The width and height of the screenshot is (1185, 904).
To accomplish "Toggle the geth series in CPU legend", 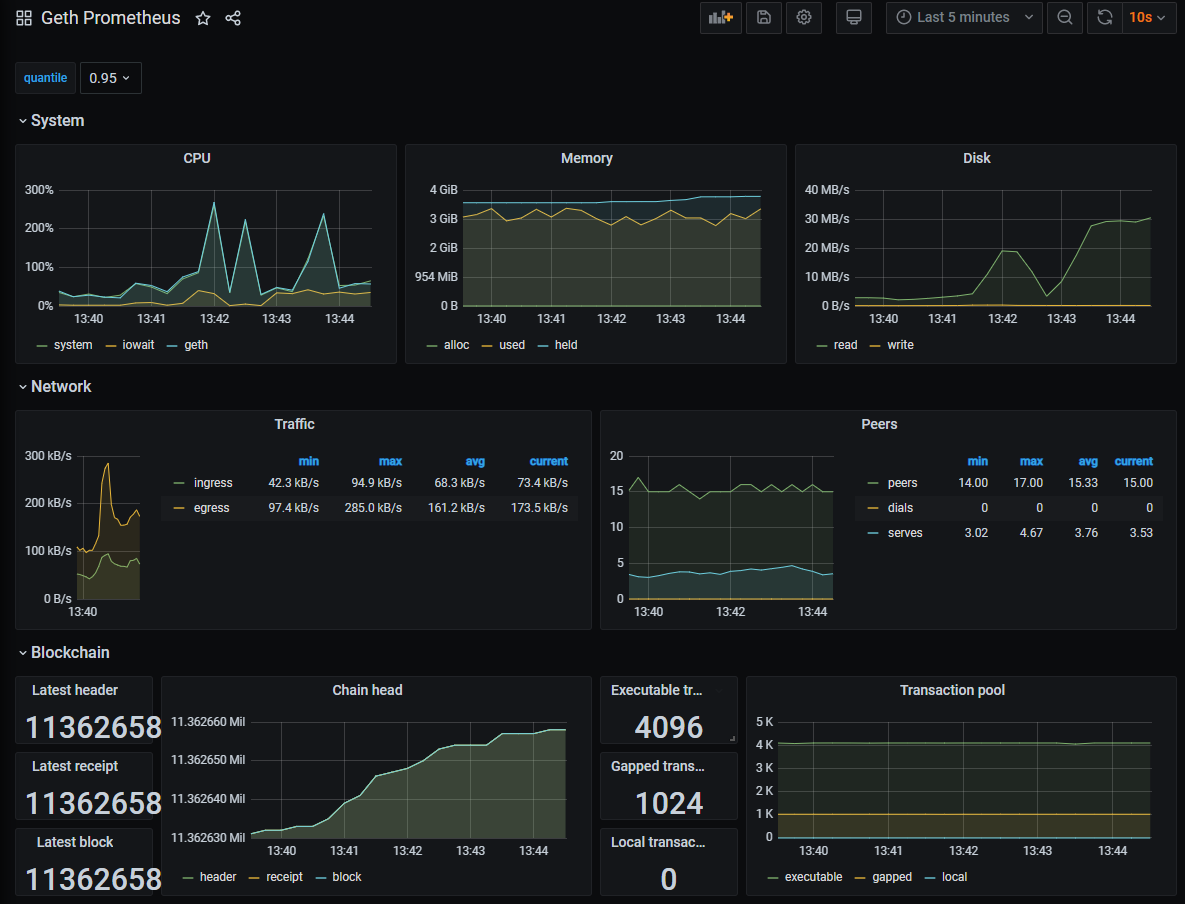I will pos(196,345).
